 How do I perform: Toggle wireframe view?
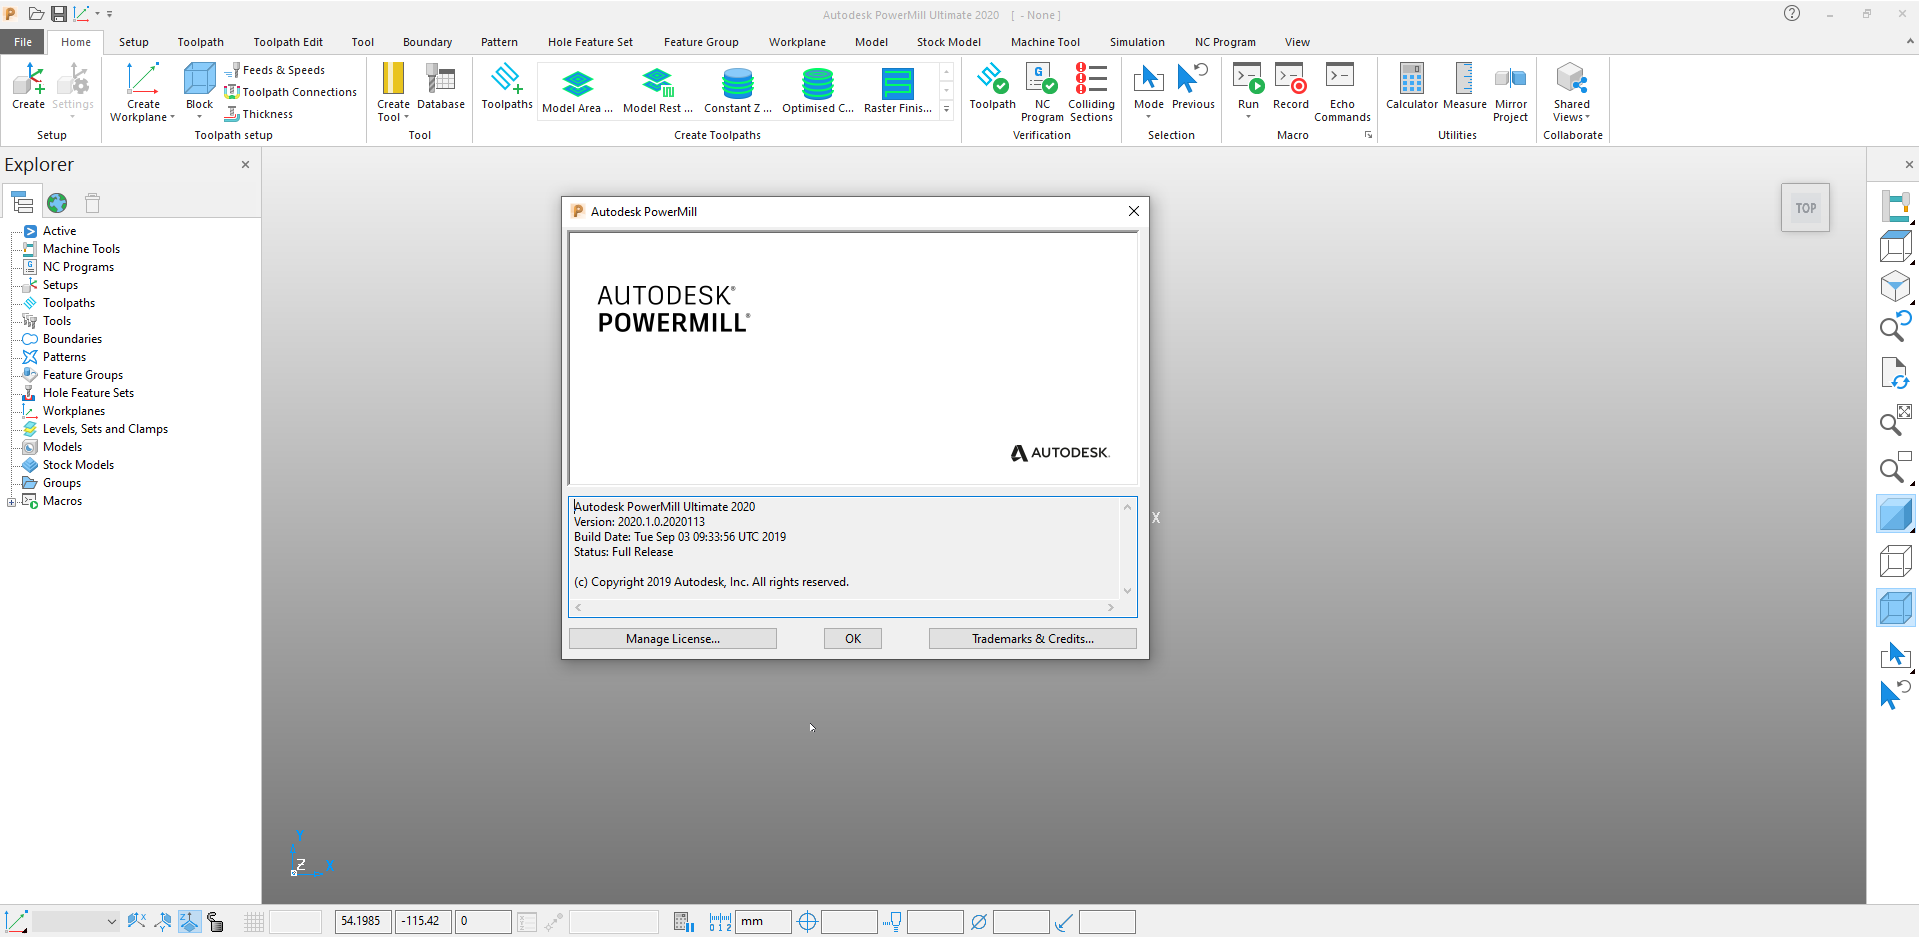[1895, 561]
